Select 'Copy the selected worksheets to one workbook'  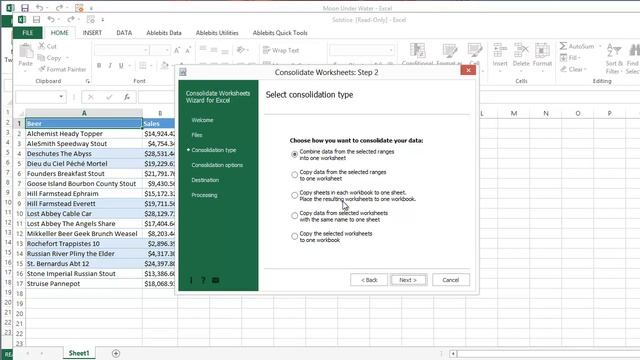pos(294,236)
